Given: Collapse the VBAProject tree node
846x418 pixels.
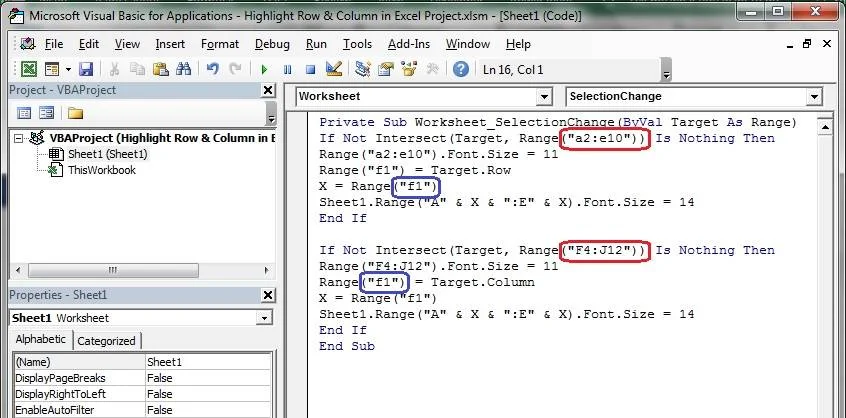Looking at the screenshot, I should (x=19, y=139).
